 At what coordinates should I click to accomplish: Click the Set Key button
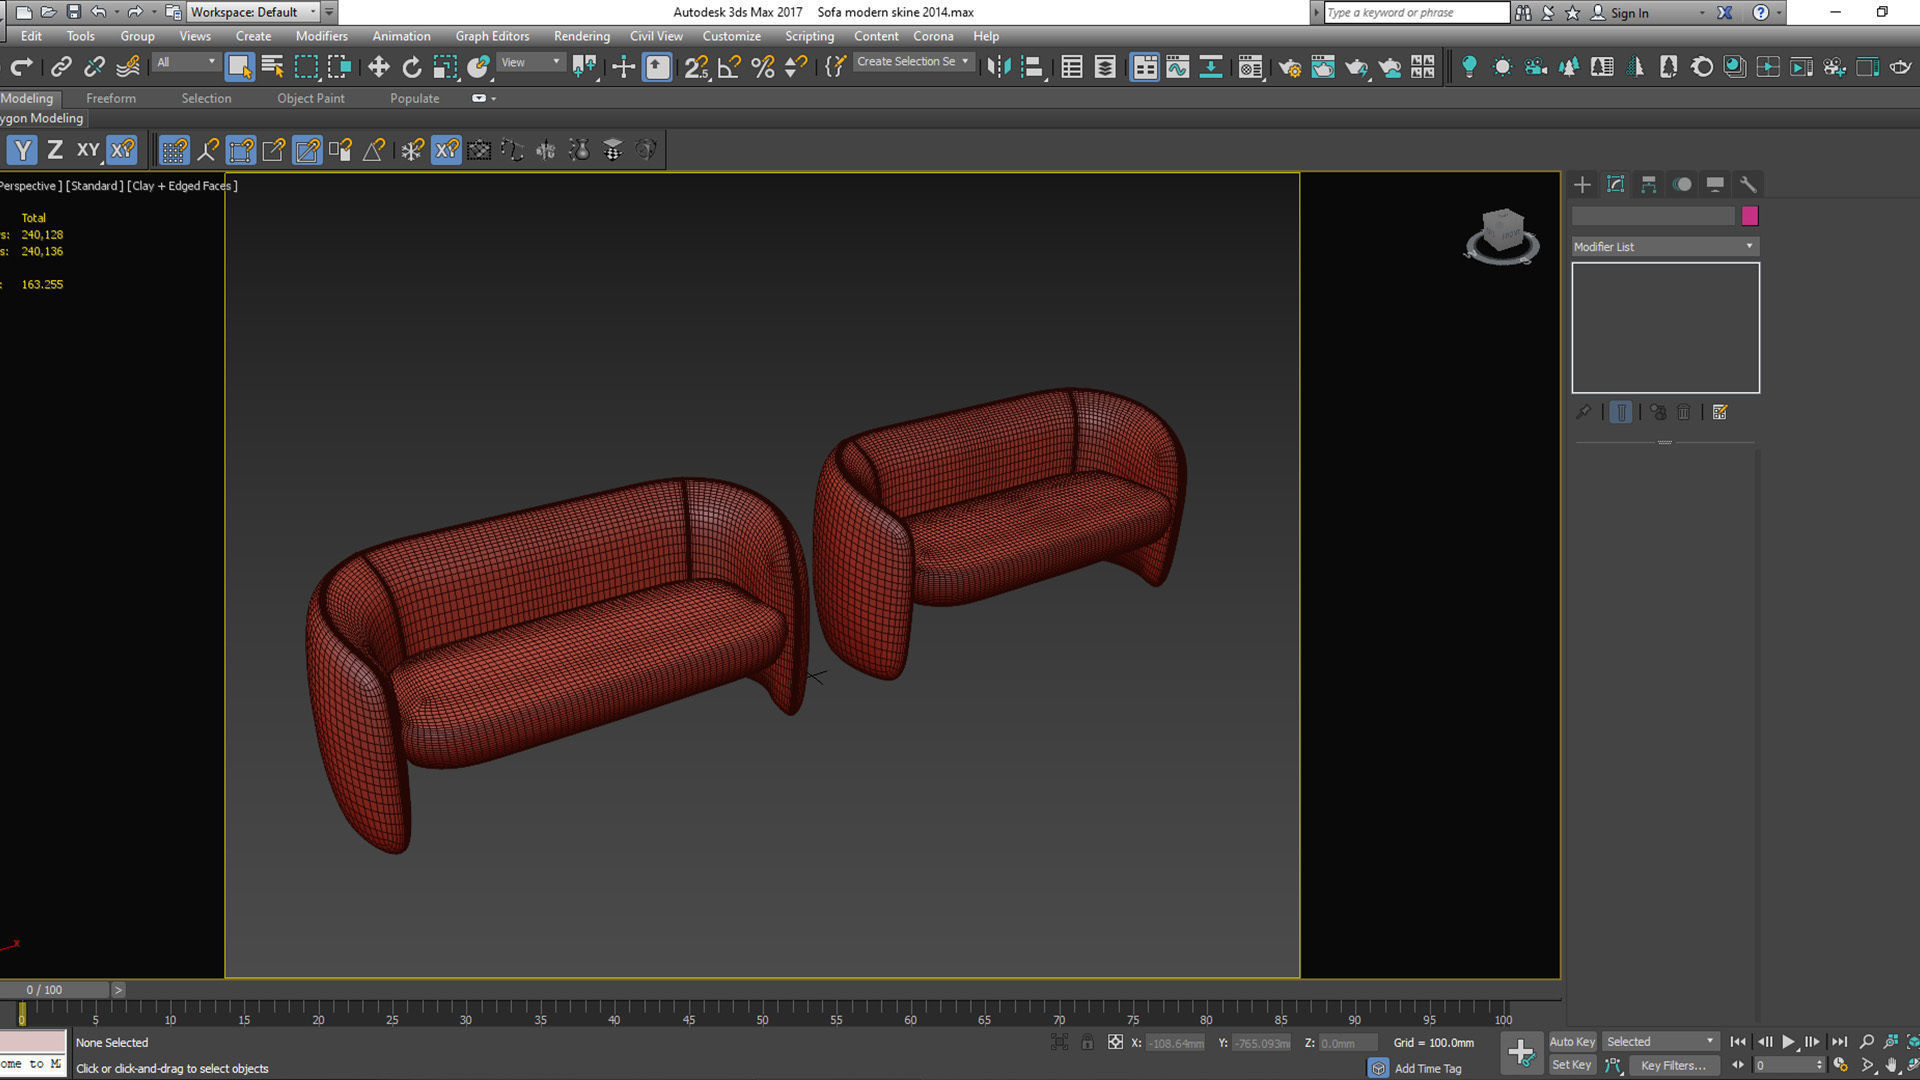coord(1571,1065)
